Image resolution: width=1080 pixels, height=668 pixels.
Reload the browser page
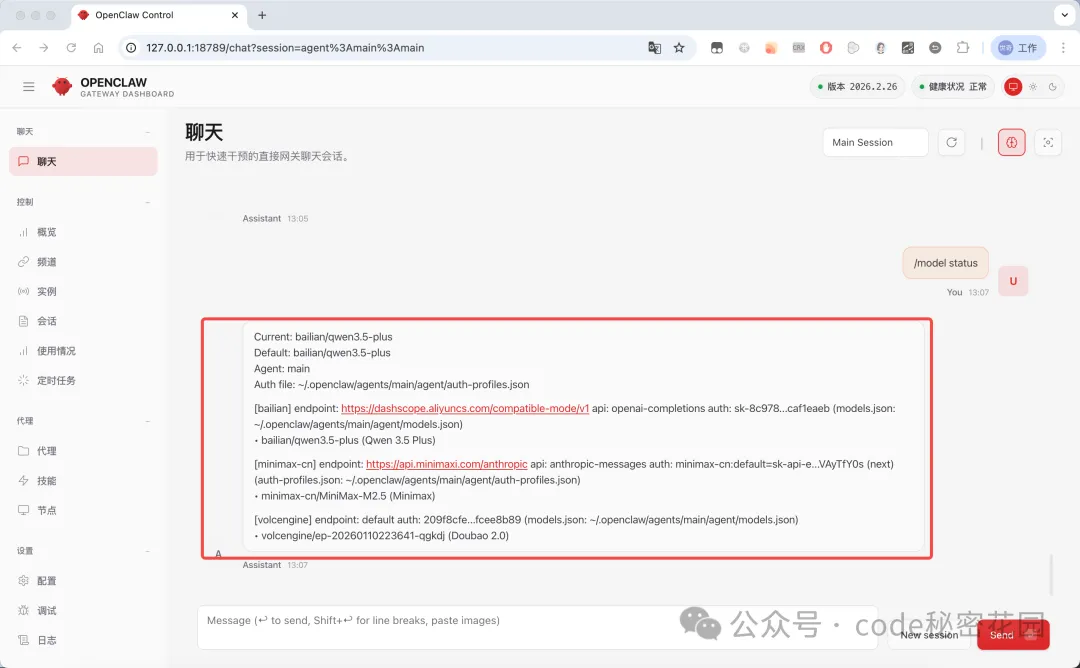(71, 48)
